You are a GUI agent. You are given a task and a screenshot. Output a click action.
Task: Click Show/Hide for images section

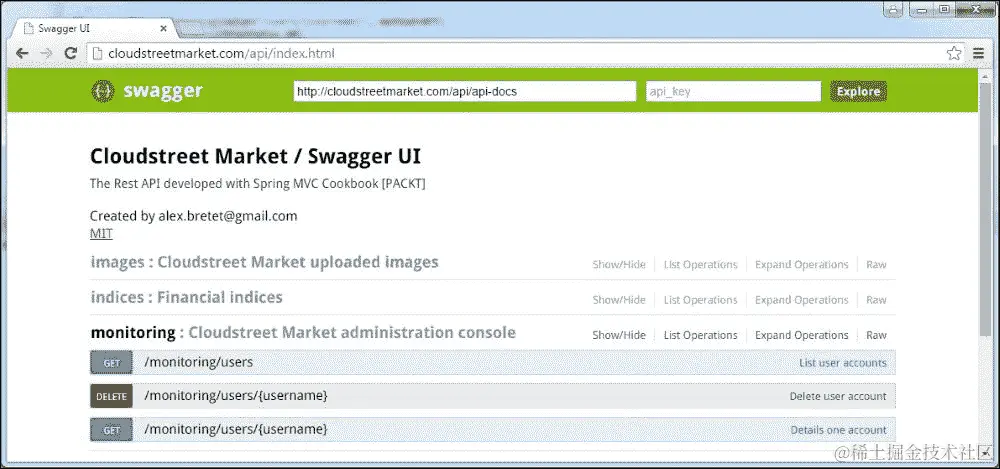[619, 264]
